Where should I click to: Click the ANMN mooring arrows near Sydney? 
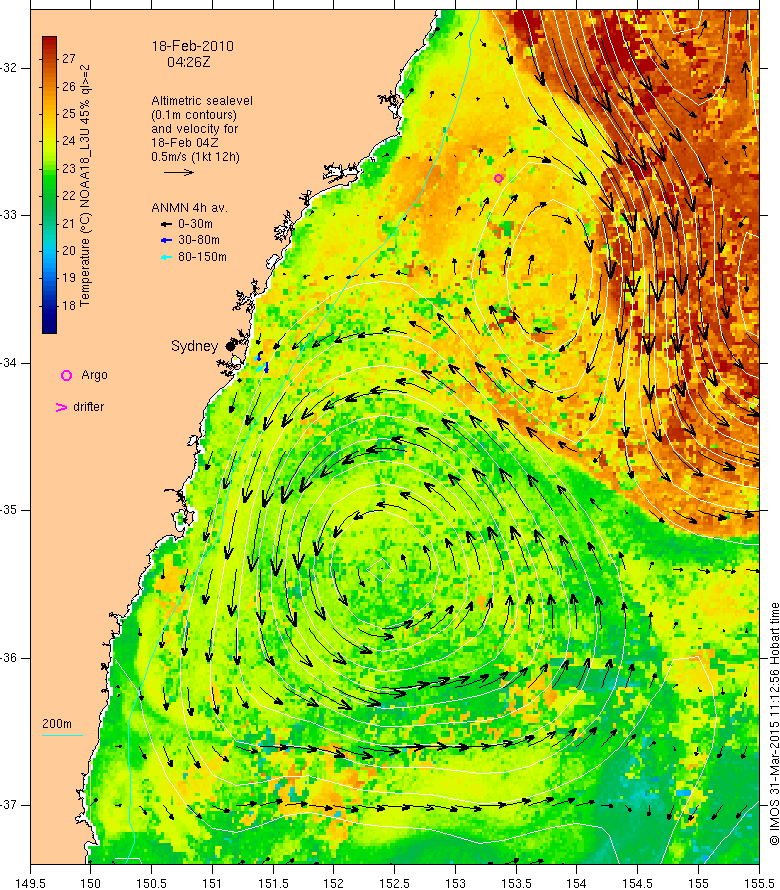point(262,362)
